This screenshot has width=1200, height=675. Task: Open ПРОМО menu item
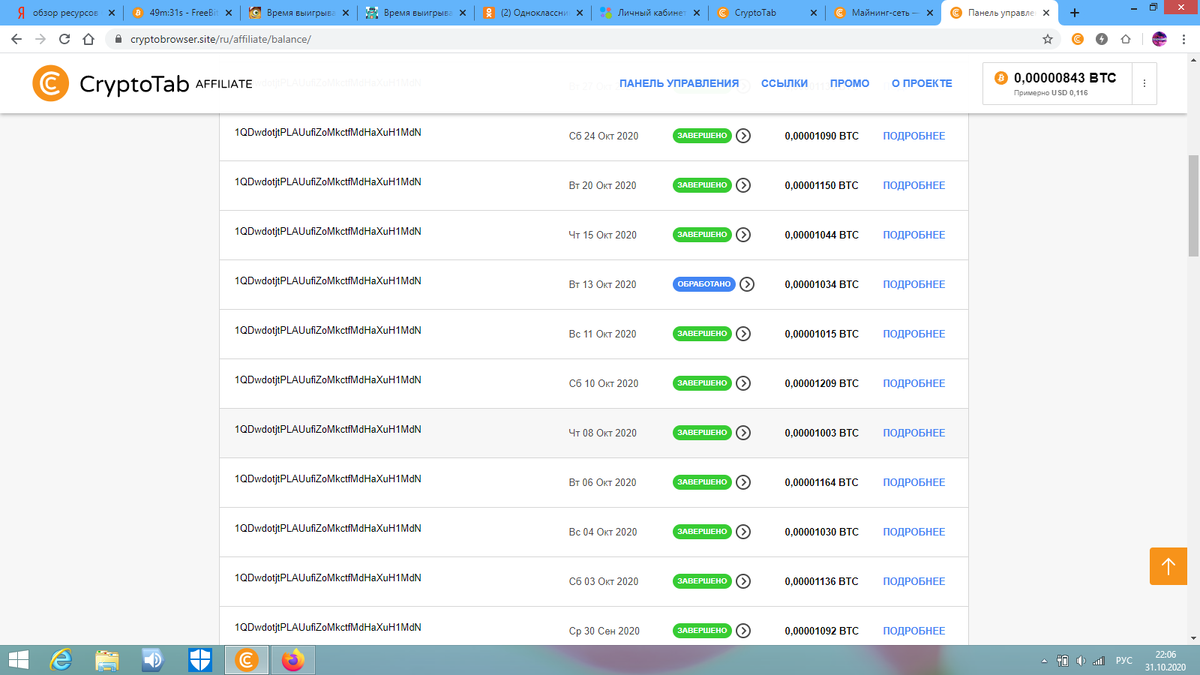tap(850, 84)
